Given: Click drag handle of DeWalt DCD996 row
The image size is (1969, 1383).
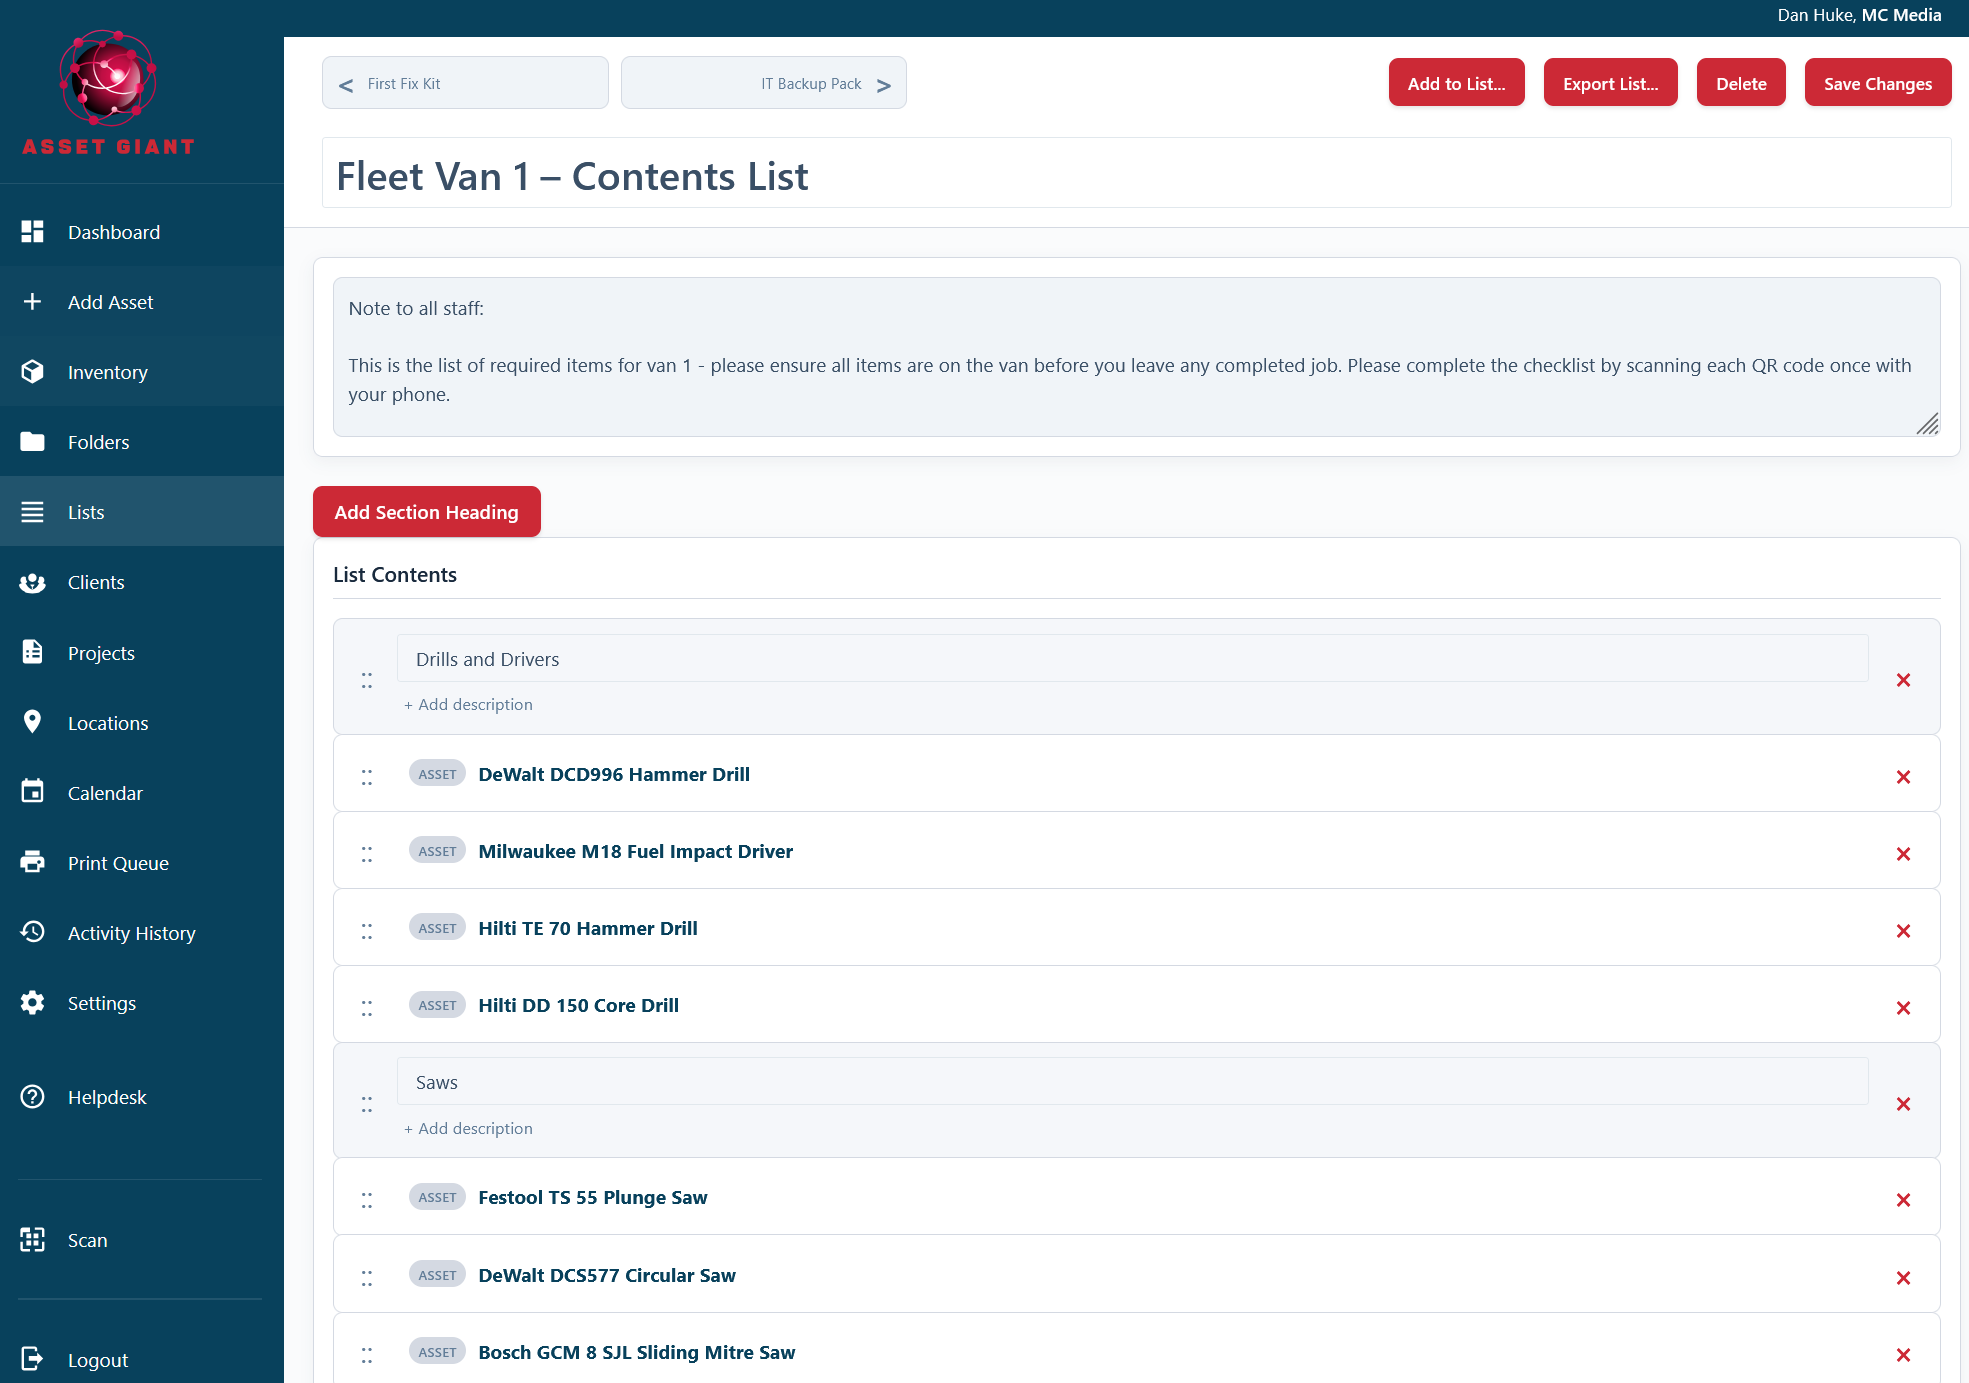Looking at the screenshot, I should coord(367,777).
